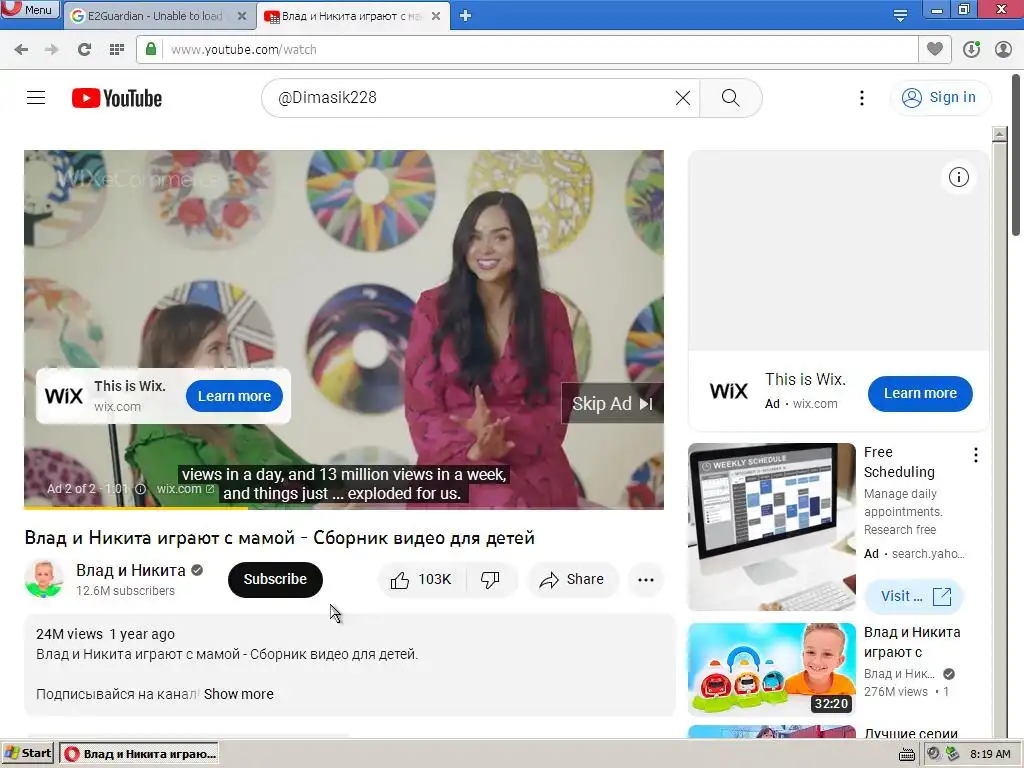Close the E2Guardian tab
The height and width of the screenshot is (768, 1024).
click(242, 16)
